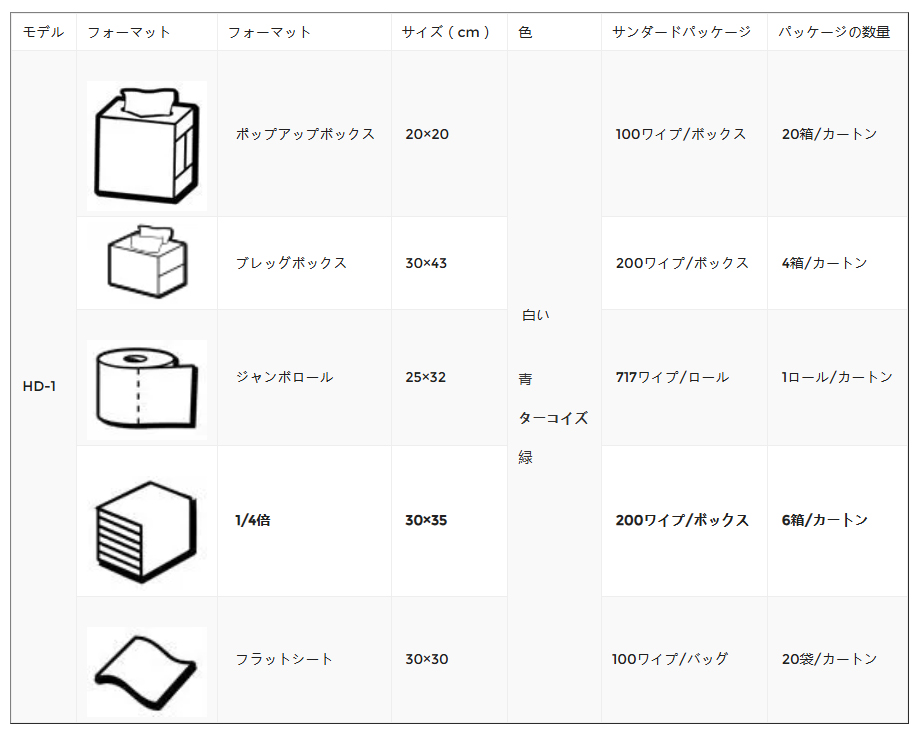Click the 6箱/カートン quantity cell

click(825, 520)
